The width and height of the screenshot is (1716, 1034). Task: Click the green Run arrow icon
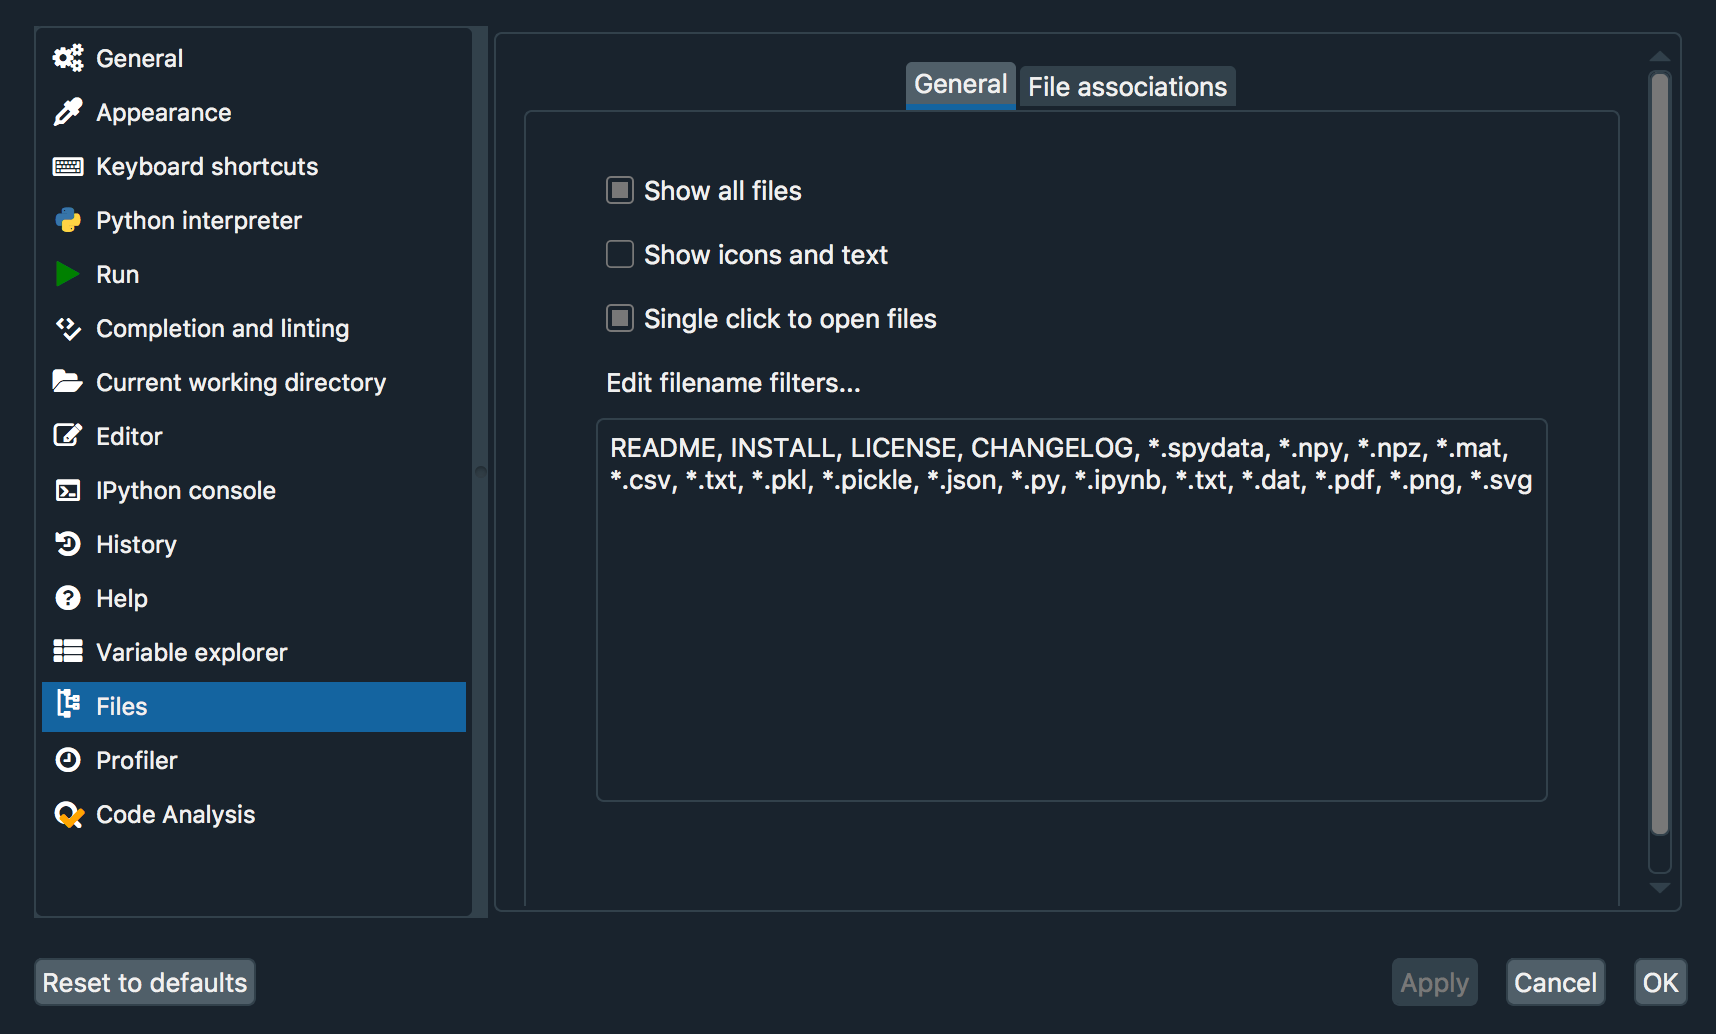67,274
